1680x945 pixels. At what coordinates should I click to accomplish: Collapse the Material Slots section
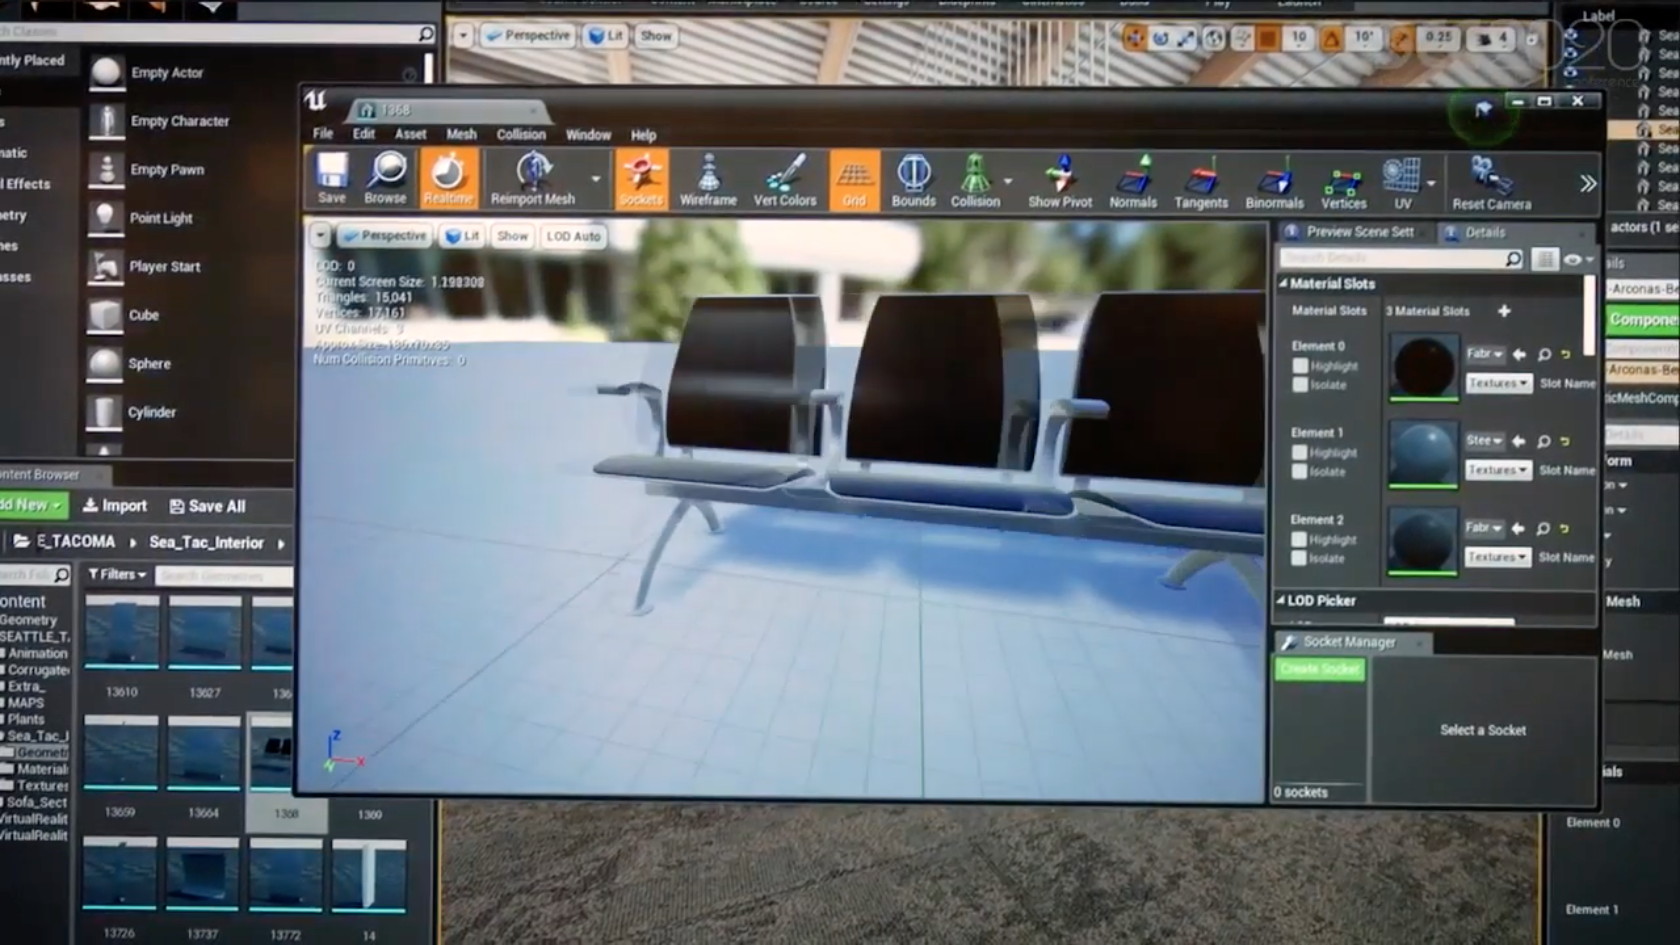click(1283, 284)
